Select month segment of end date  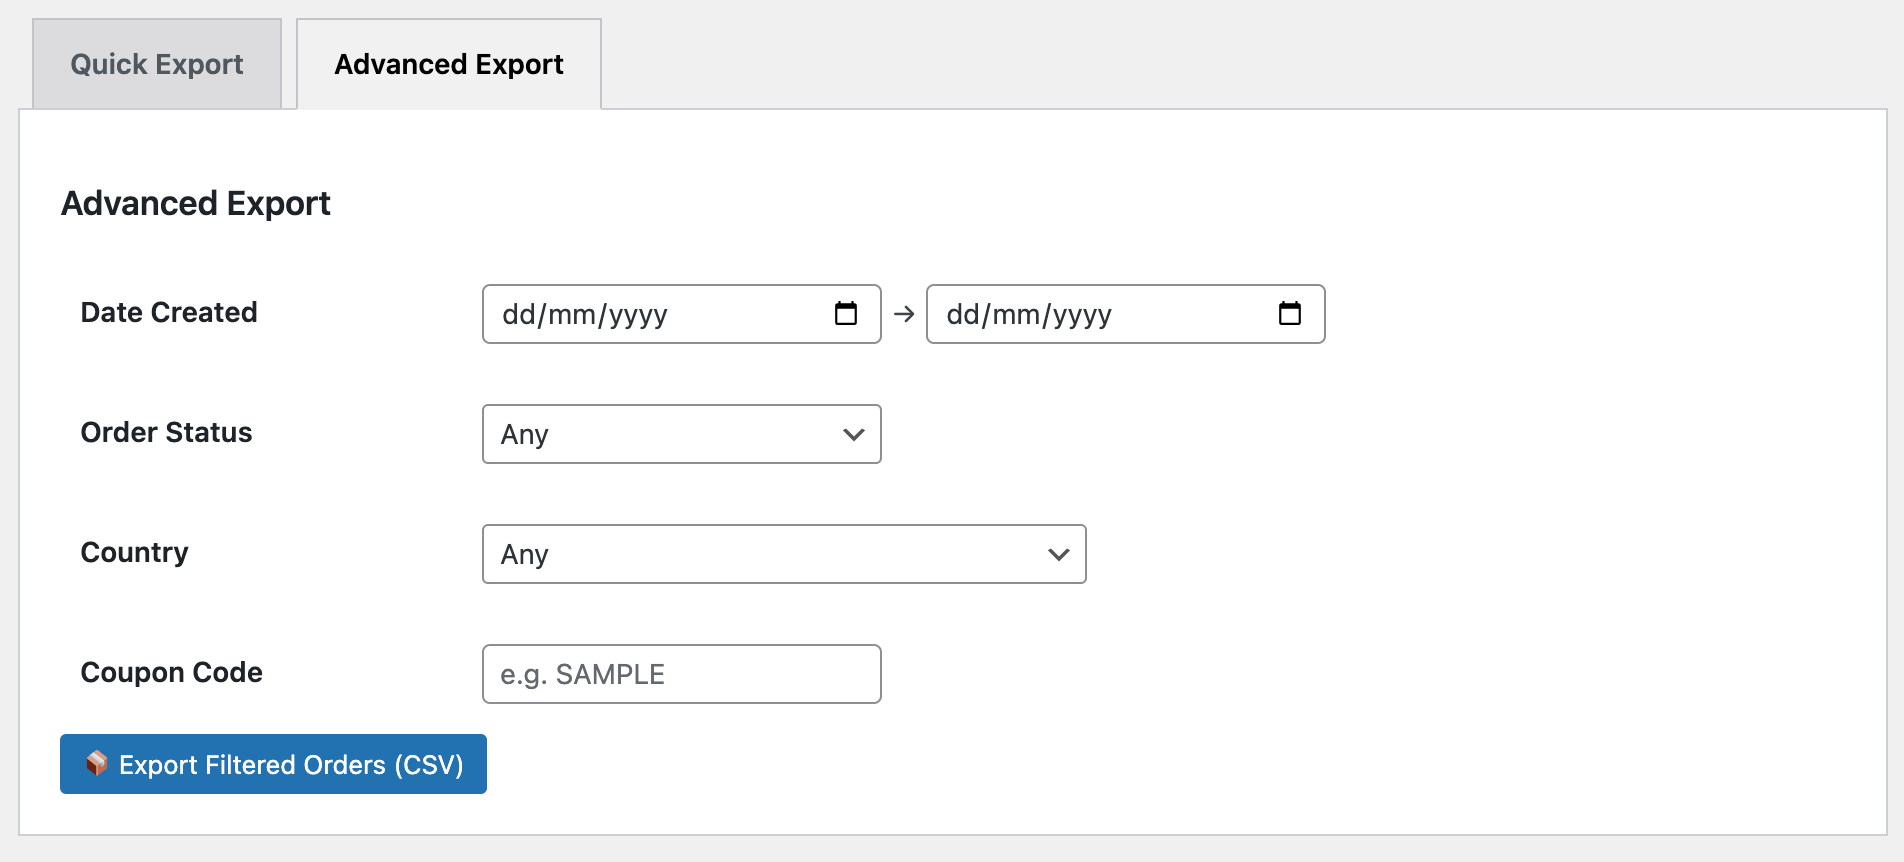[x=1016, y=315]
